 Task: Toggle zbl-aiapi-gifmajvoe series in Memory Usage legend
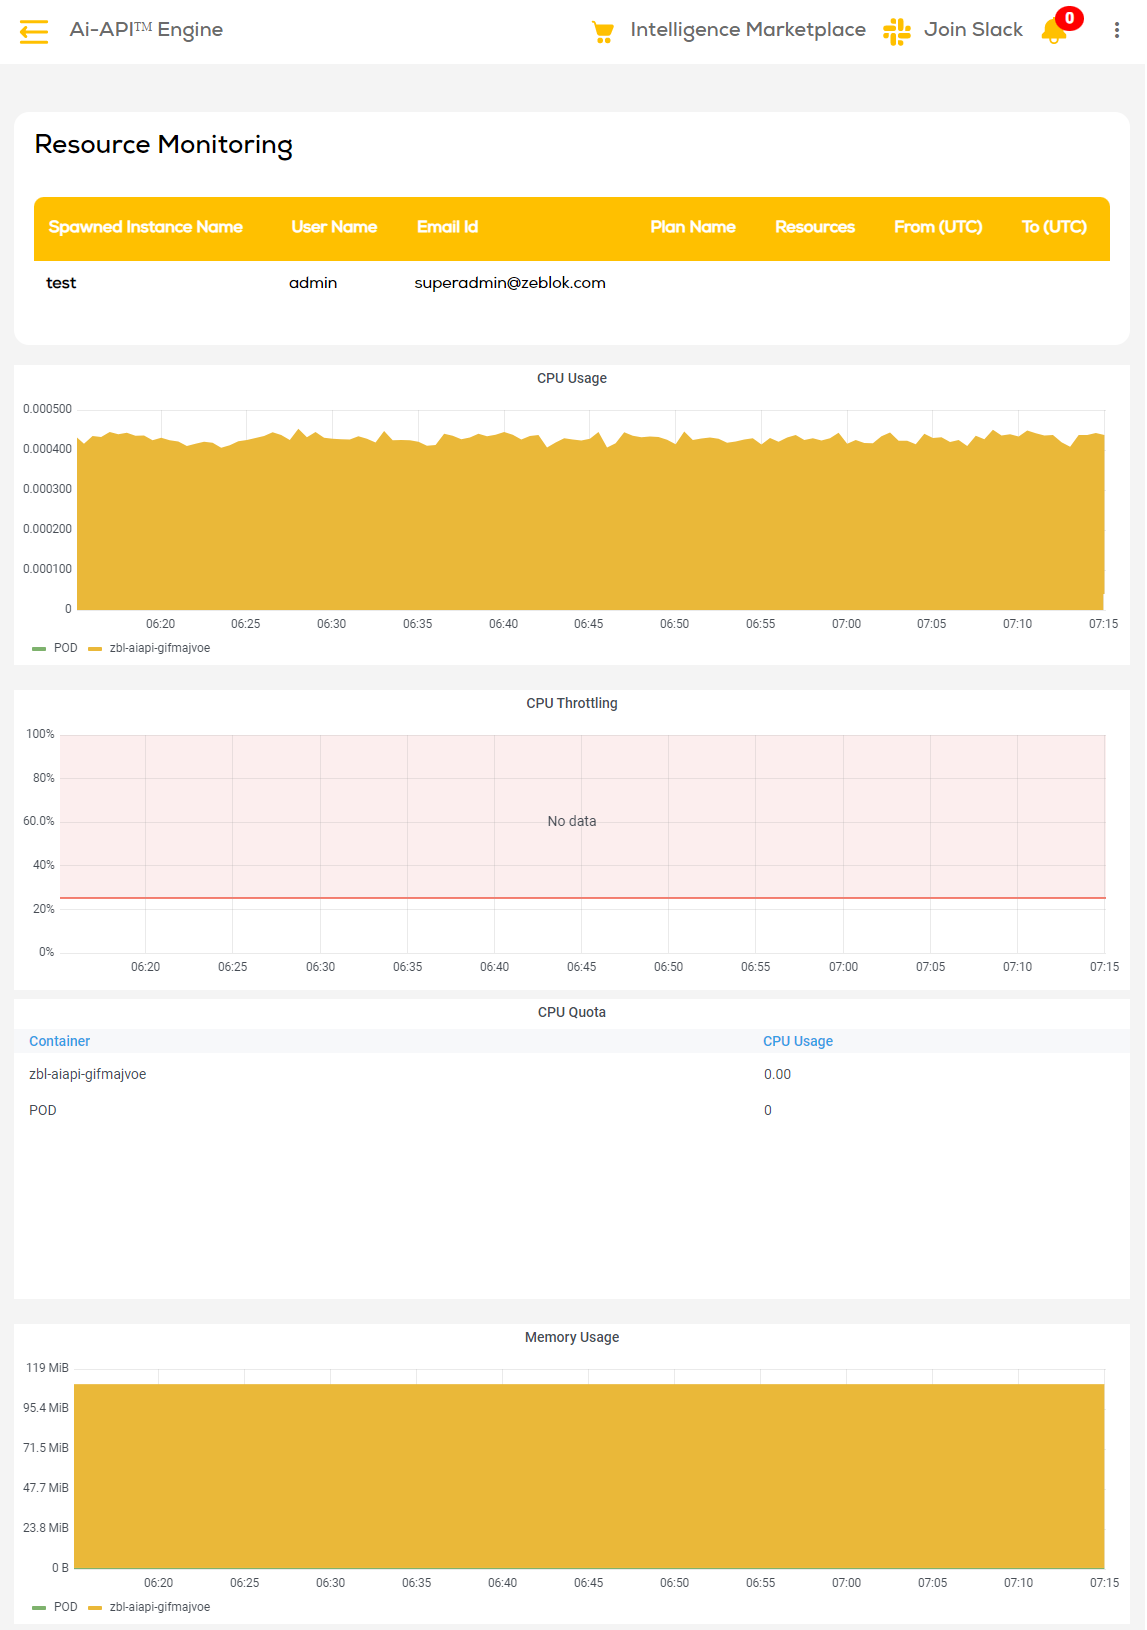point(159,1607)
